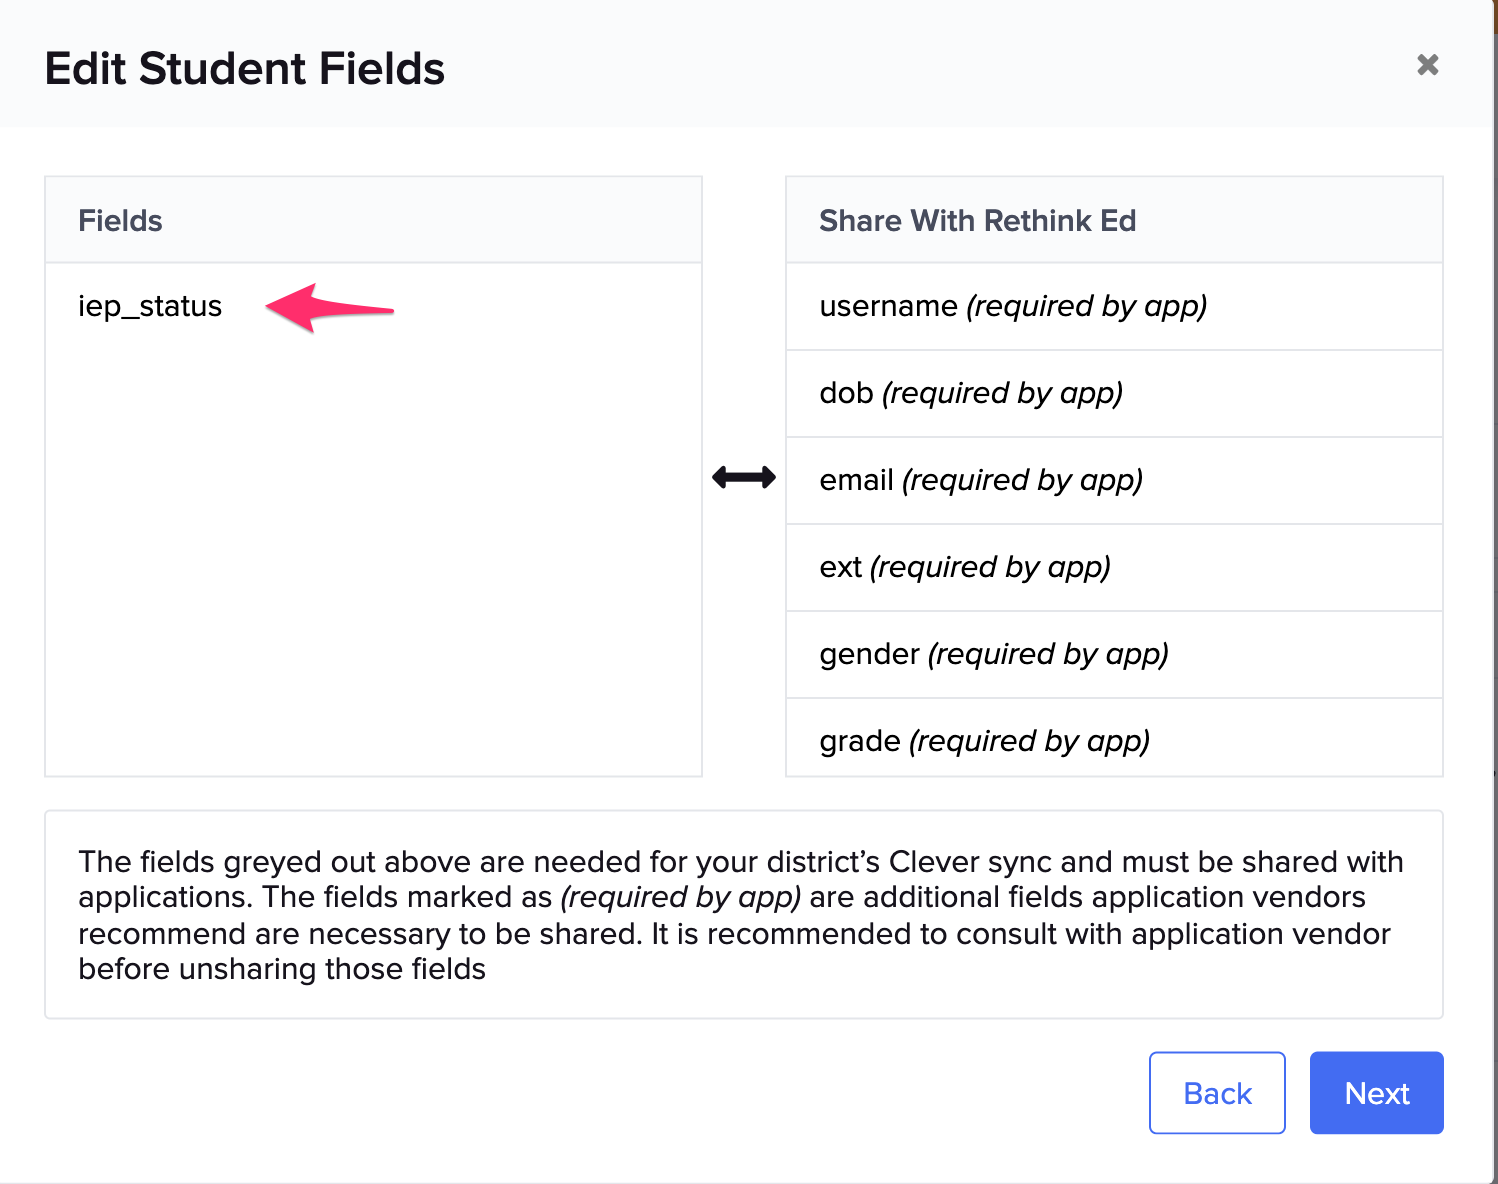1498x1184 pixels.
Task: Close the Edit Student Fields dialog
Action: (x=1428, y=64)
